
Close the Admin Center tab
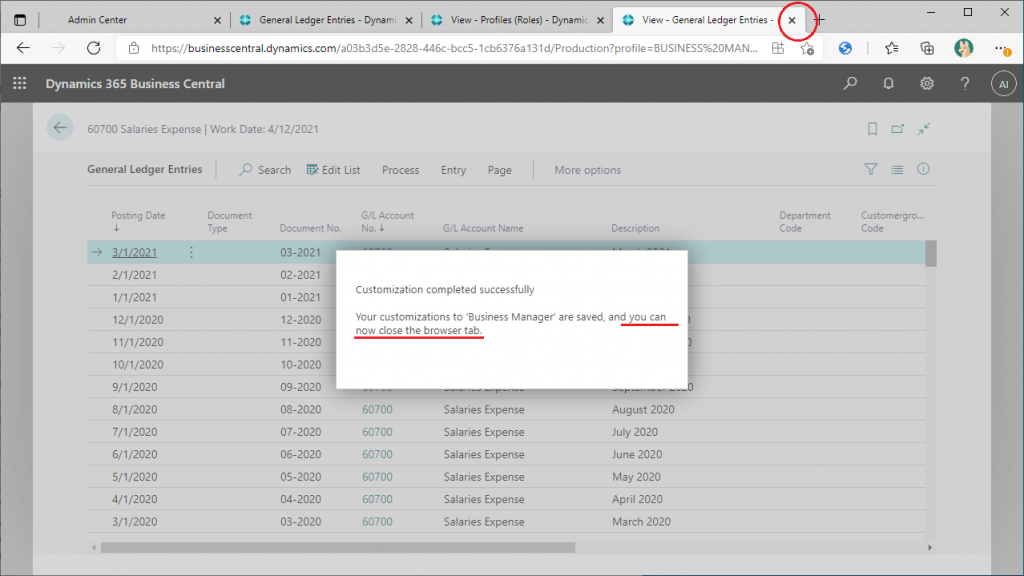pyautogui.click(x=217, y=20)
